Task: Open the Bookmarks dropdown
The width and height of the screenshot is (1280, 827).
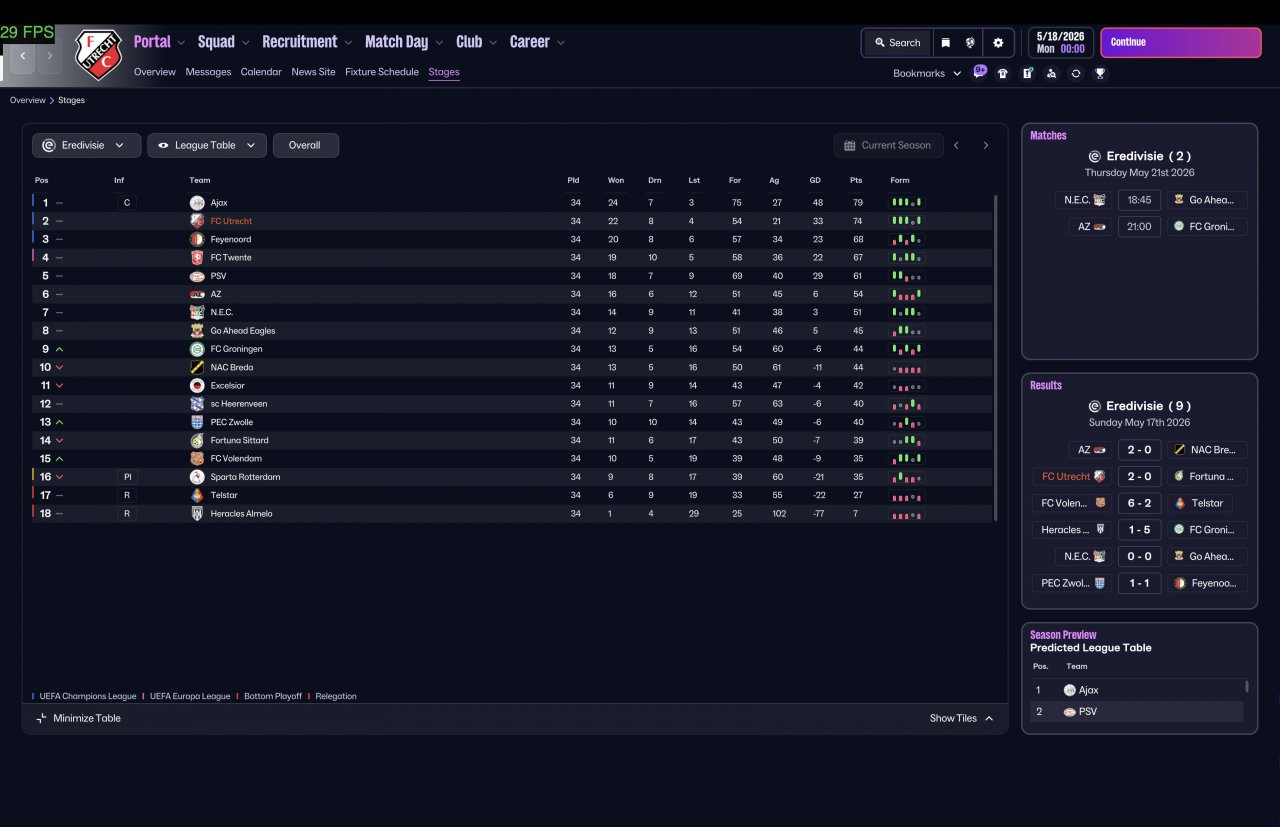Action: point(927,73)
